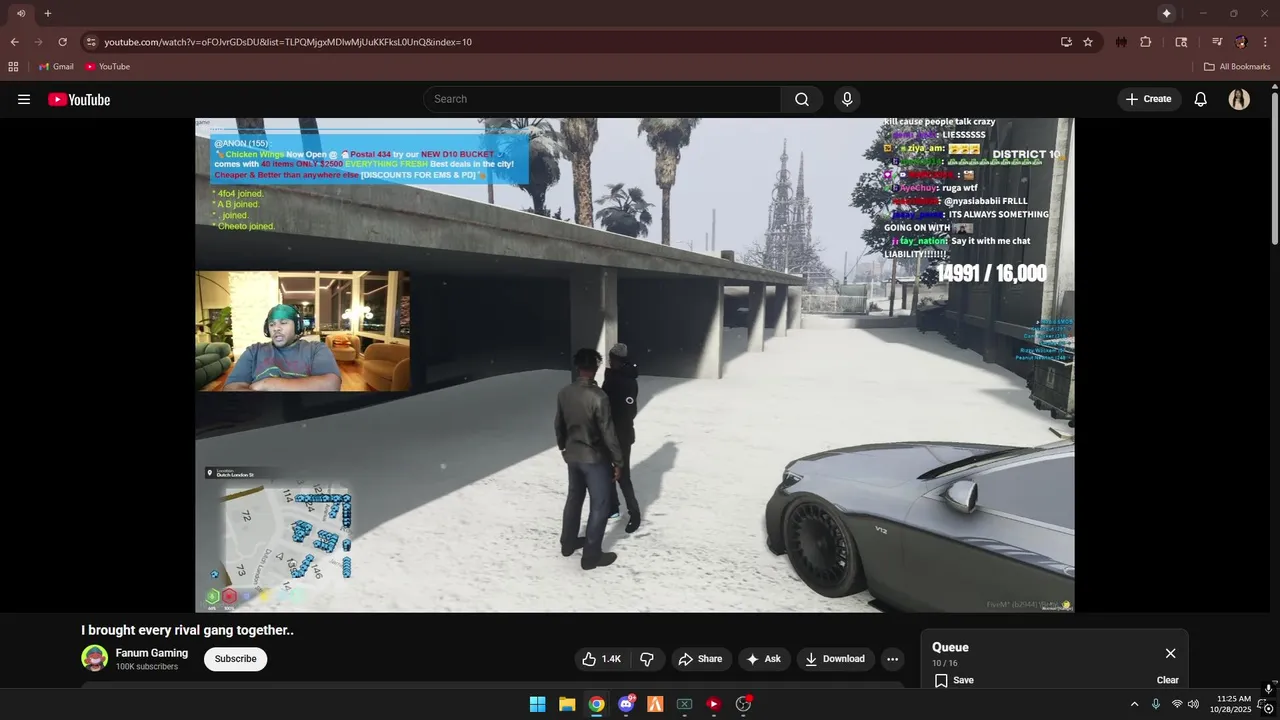Click the Ask button
The height and width of the screenshot is (720, 1280).
764,659
